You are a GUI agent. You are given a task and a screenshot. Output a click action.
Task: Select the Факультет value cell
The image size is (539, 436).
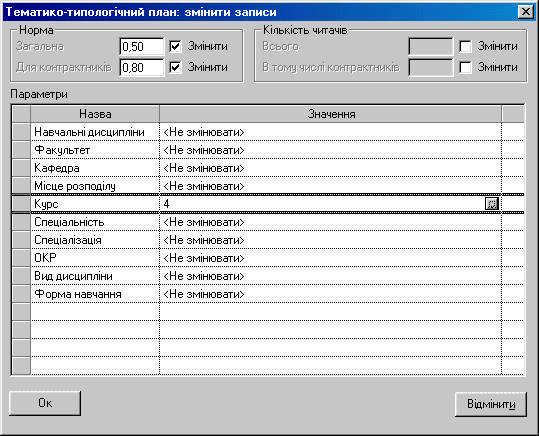coord(330,150)
